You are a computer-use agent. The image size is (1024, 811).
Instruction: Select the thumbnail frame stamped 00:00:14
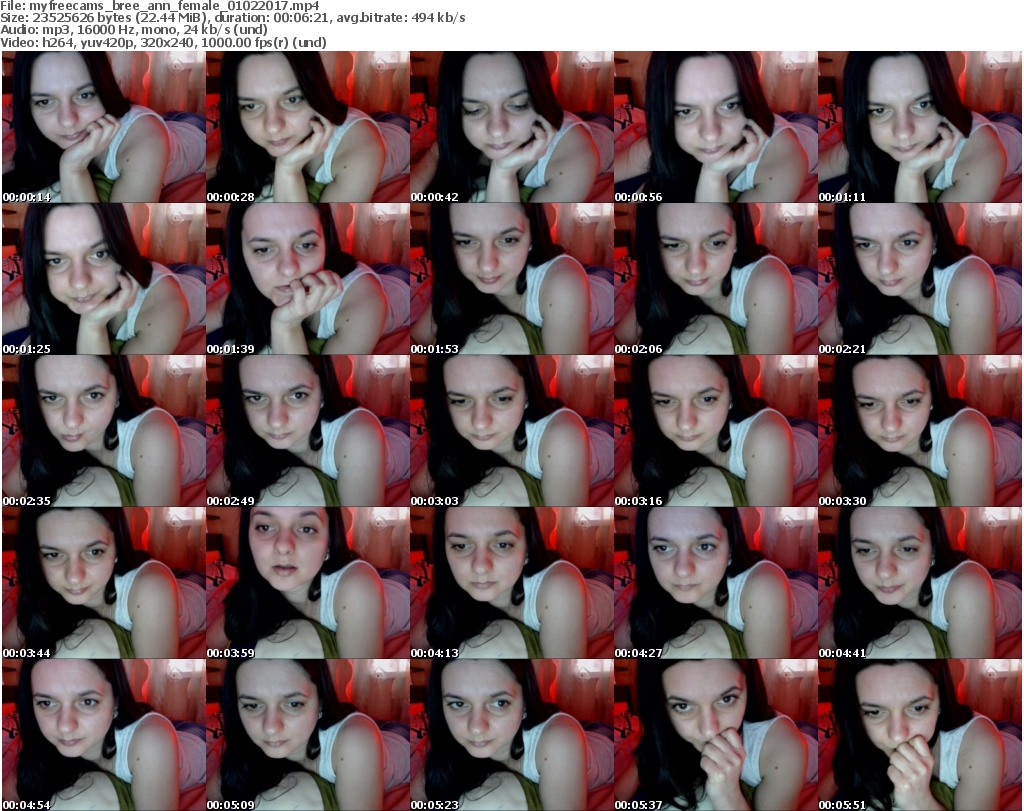pyautogui.click(x=103, y=127)
